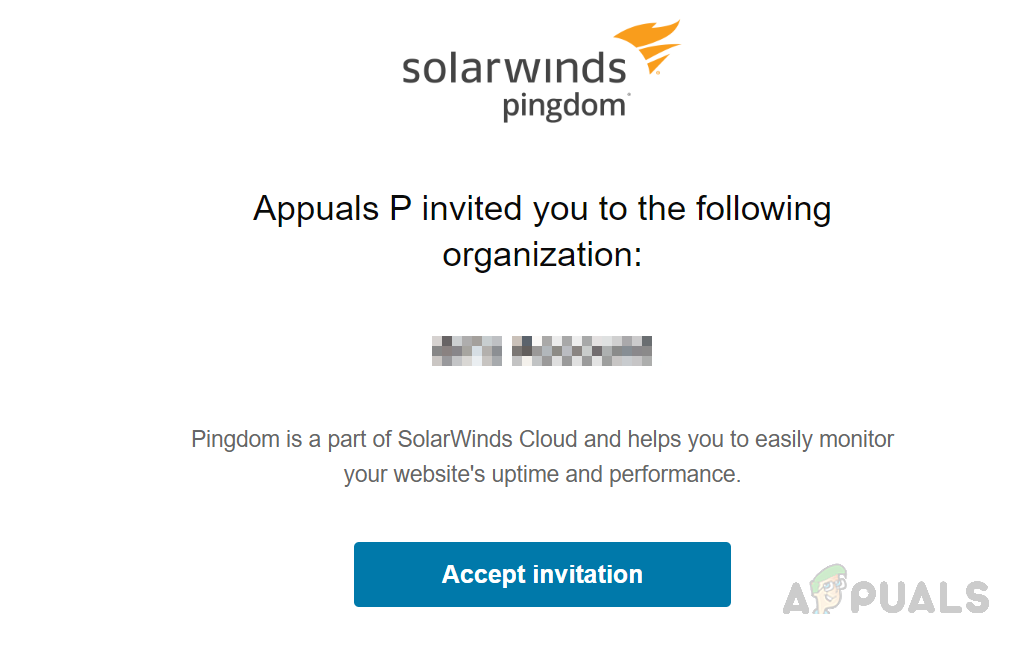Click the left blurred block of organization name
The width and height of the screenshot is (1030, 659).
pyautogui.click(x=466, y=351)
